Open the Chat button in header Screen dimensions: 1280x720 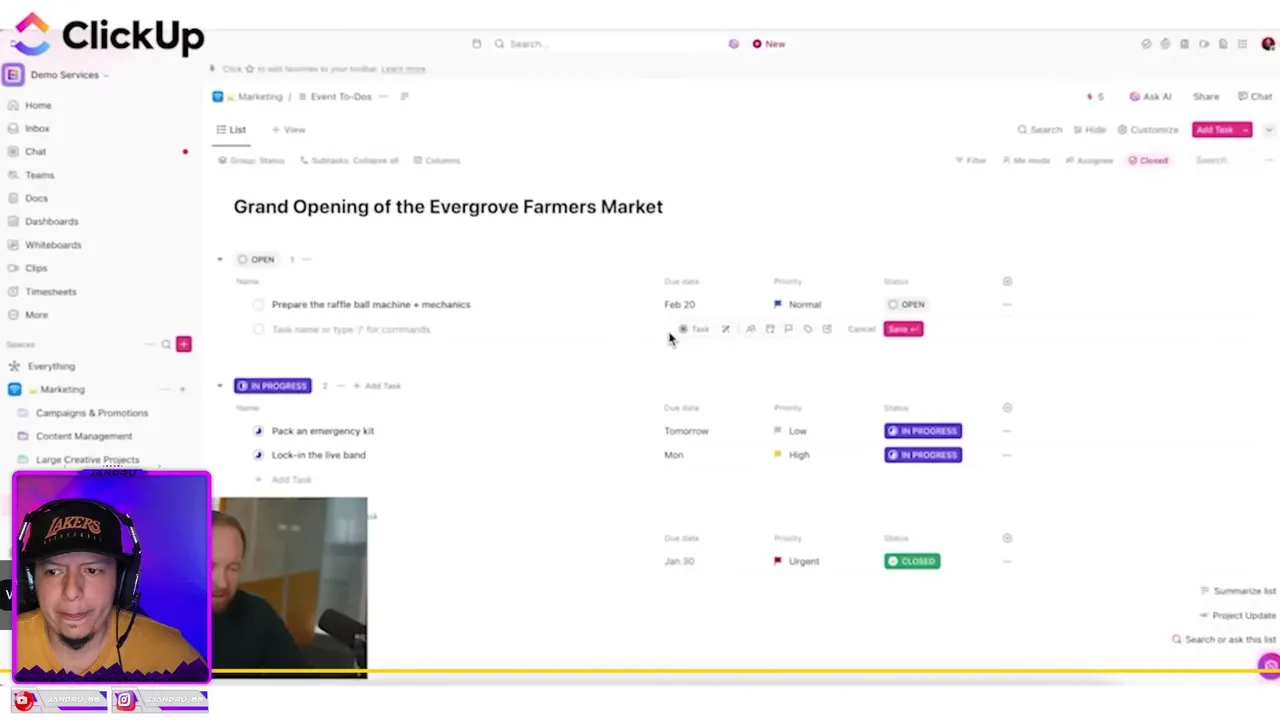(1255, 97)
